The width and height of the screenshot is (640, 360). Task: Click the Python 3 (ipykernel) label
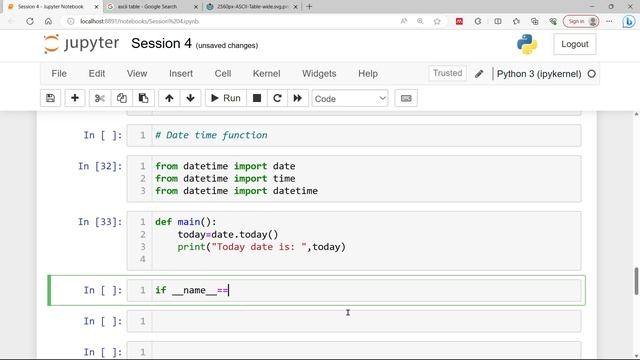pos(539,74)
